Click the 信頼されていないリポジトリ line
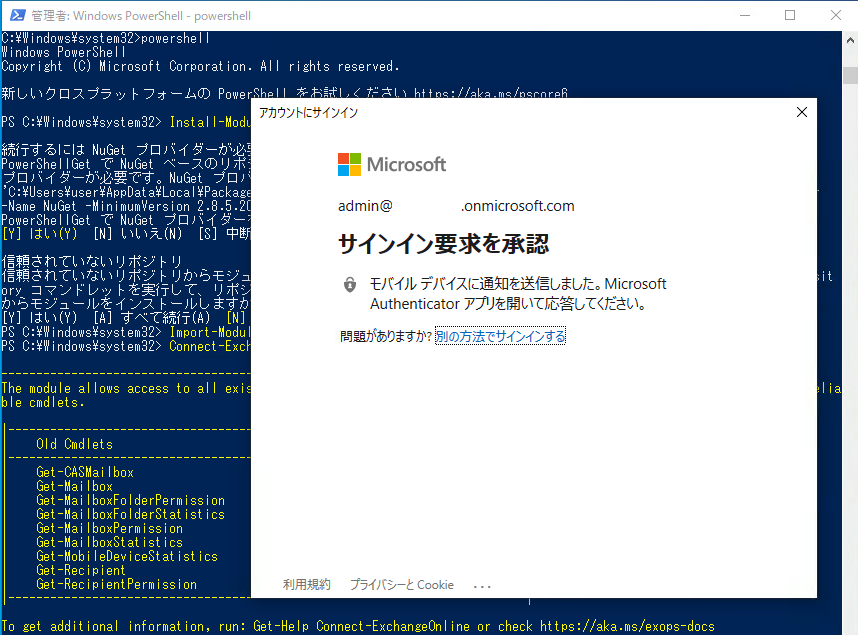This screenshot has height=635, width=858. [92, 262]
